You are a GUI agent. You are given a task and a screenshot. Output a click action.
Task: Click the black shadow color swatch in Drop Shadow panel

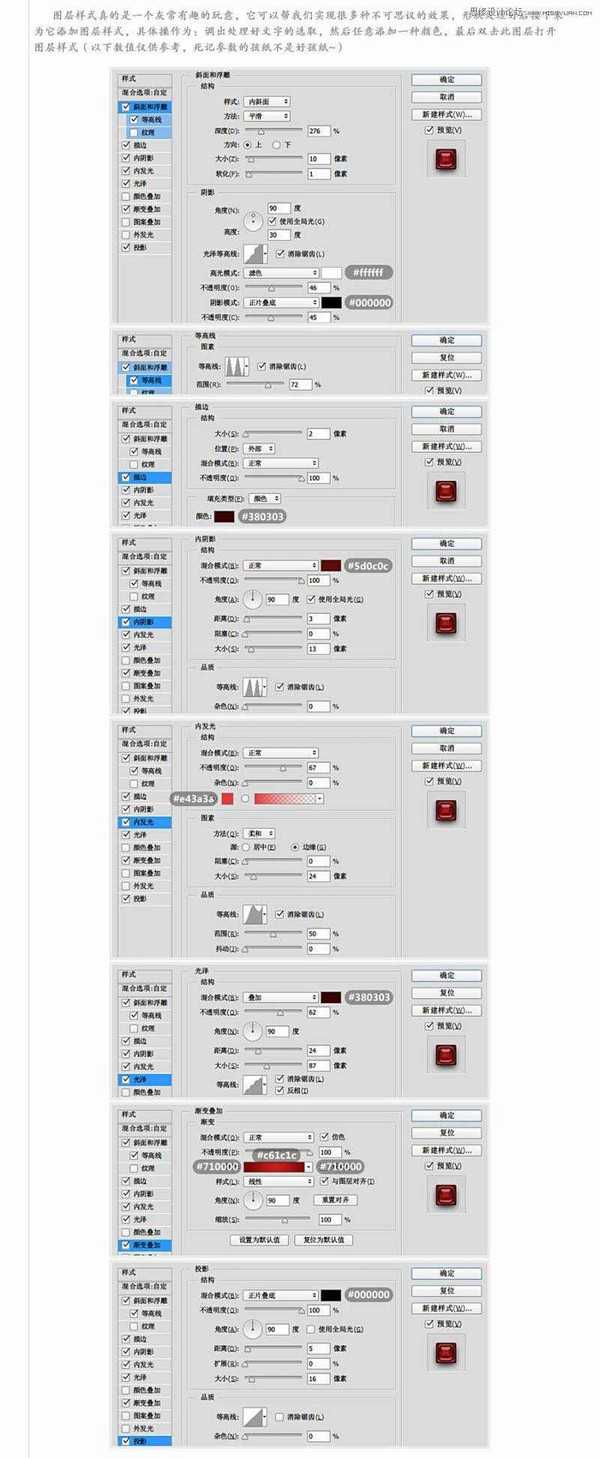pos(331,1294)
